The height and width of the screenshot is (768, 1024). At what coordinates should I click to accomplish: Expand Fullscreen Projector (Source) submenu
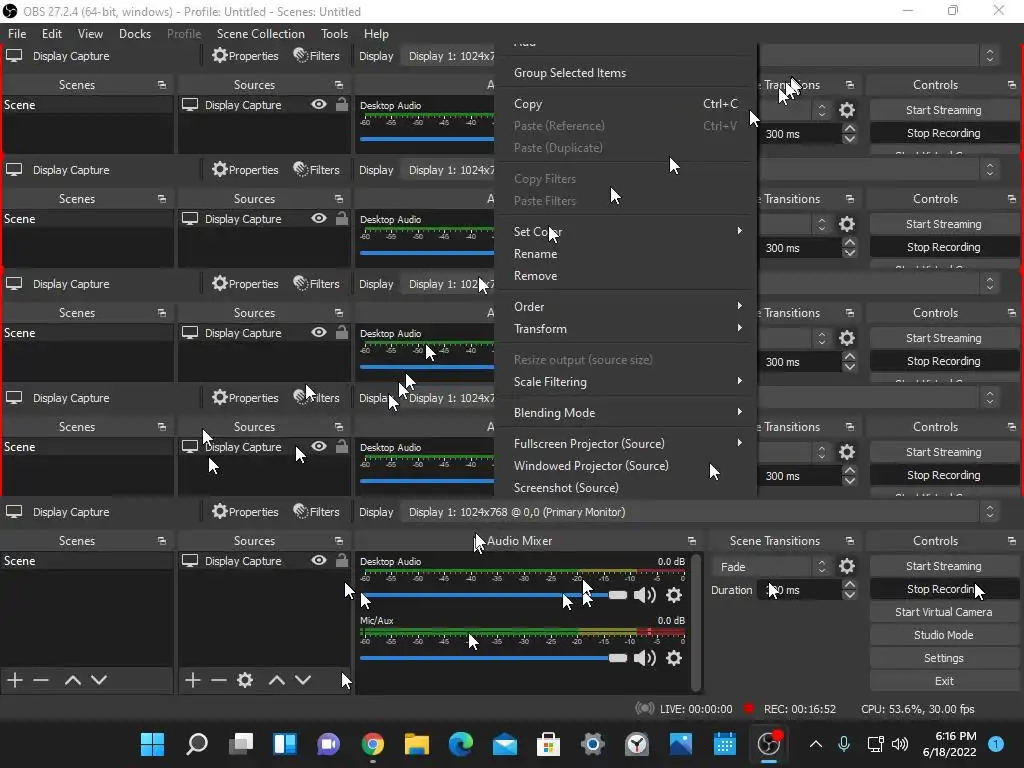626,443
